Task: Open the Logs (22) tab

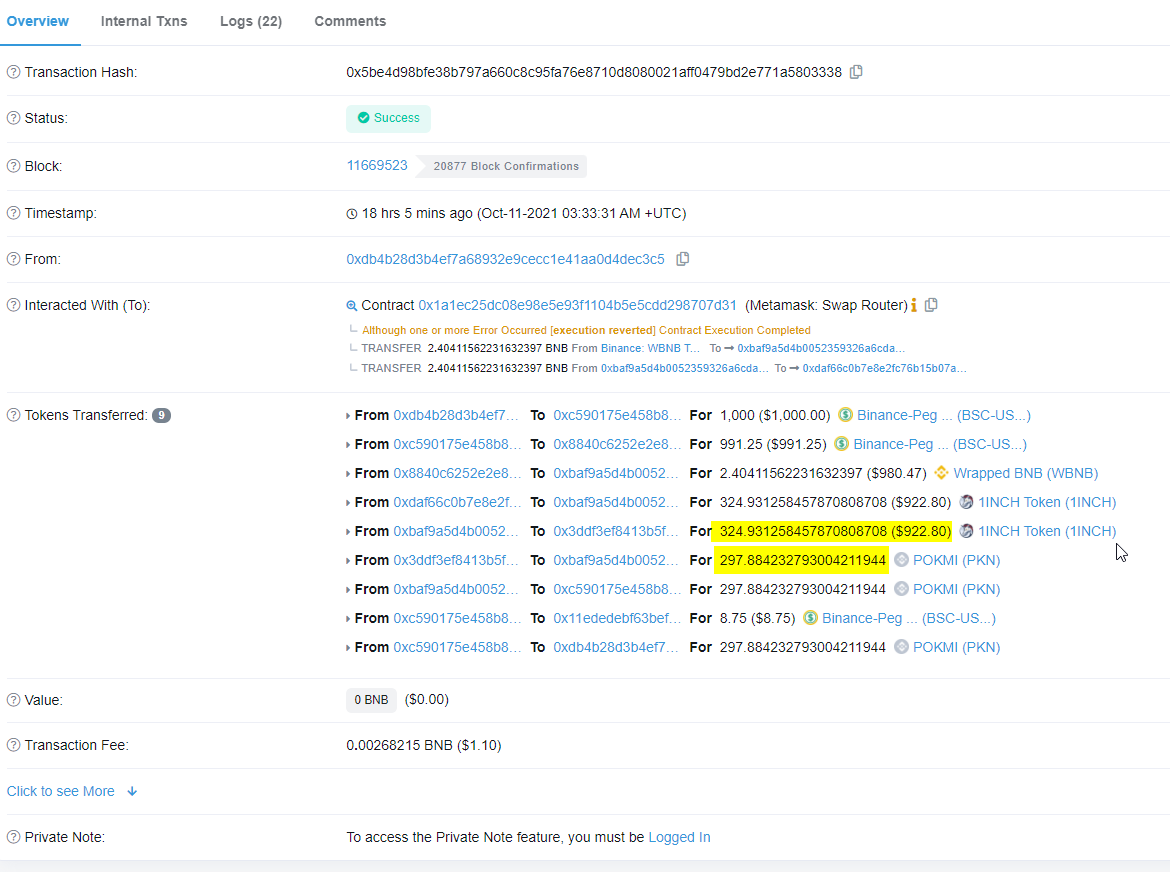Action: [x=250, y=20]
